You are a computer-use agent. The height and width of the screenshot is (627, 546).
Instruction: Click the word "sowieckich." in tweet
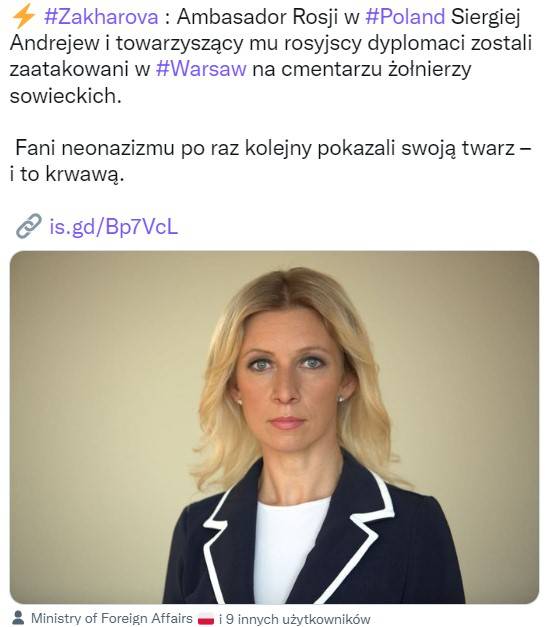pos(66,96)
